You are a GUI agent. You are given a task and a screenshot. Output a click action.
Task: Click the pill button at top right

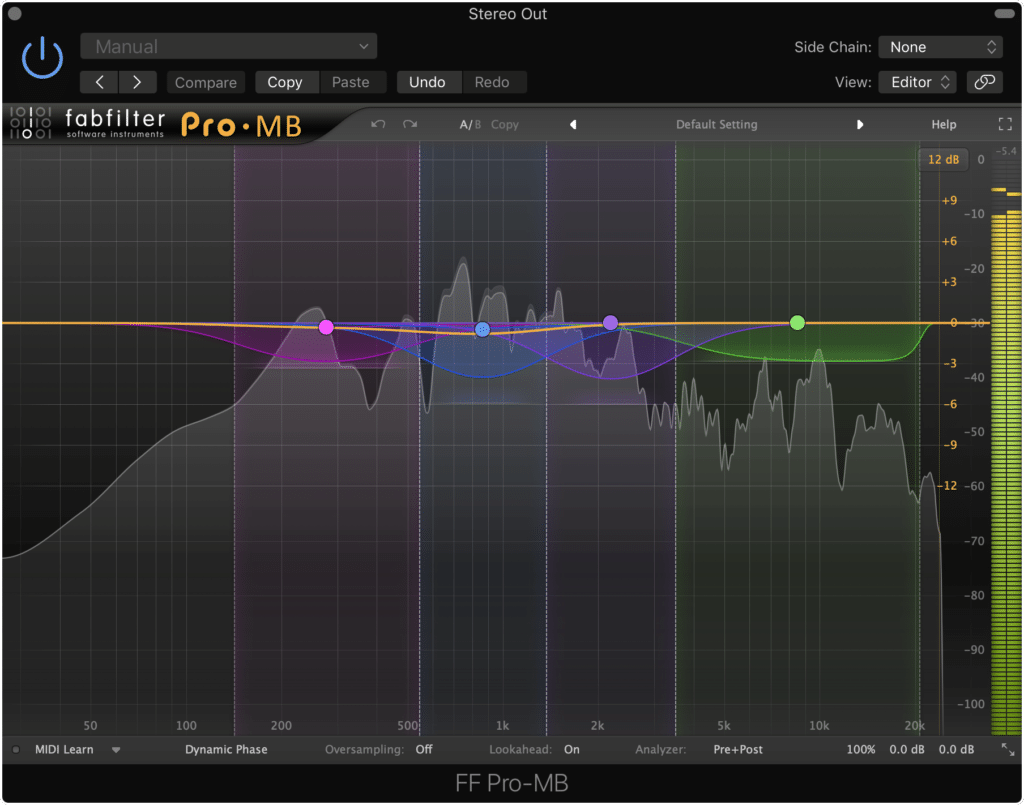pos(1004,13)
